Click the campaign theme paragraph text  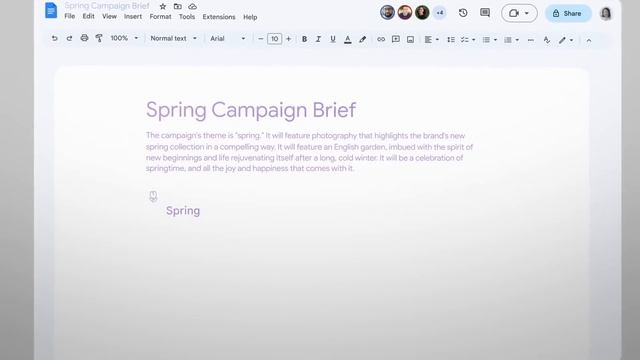309,152
